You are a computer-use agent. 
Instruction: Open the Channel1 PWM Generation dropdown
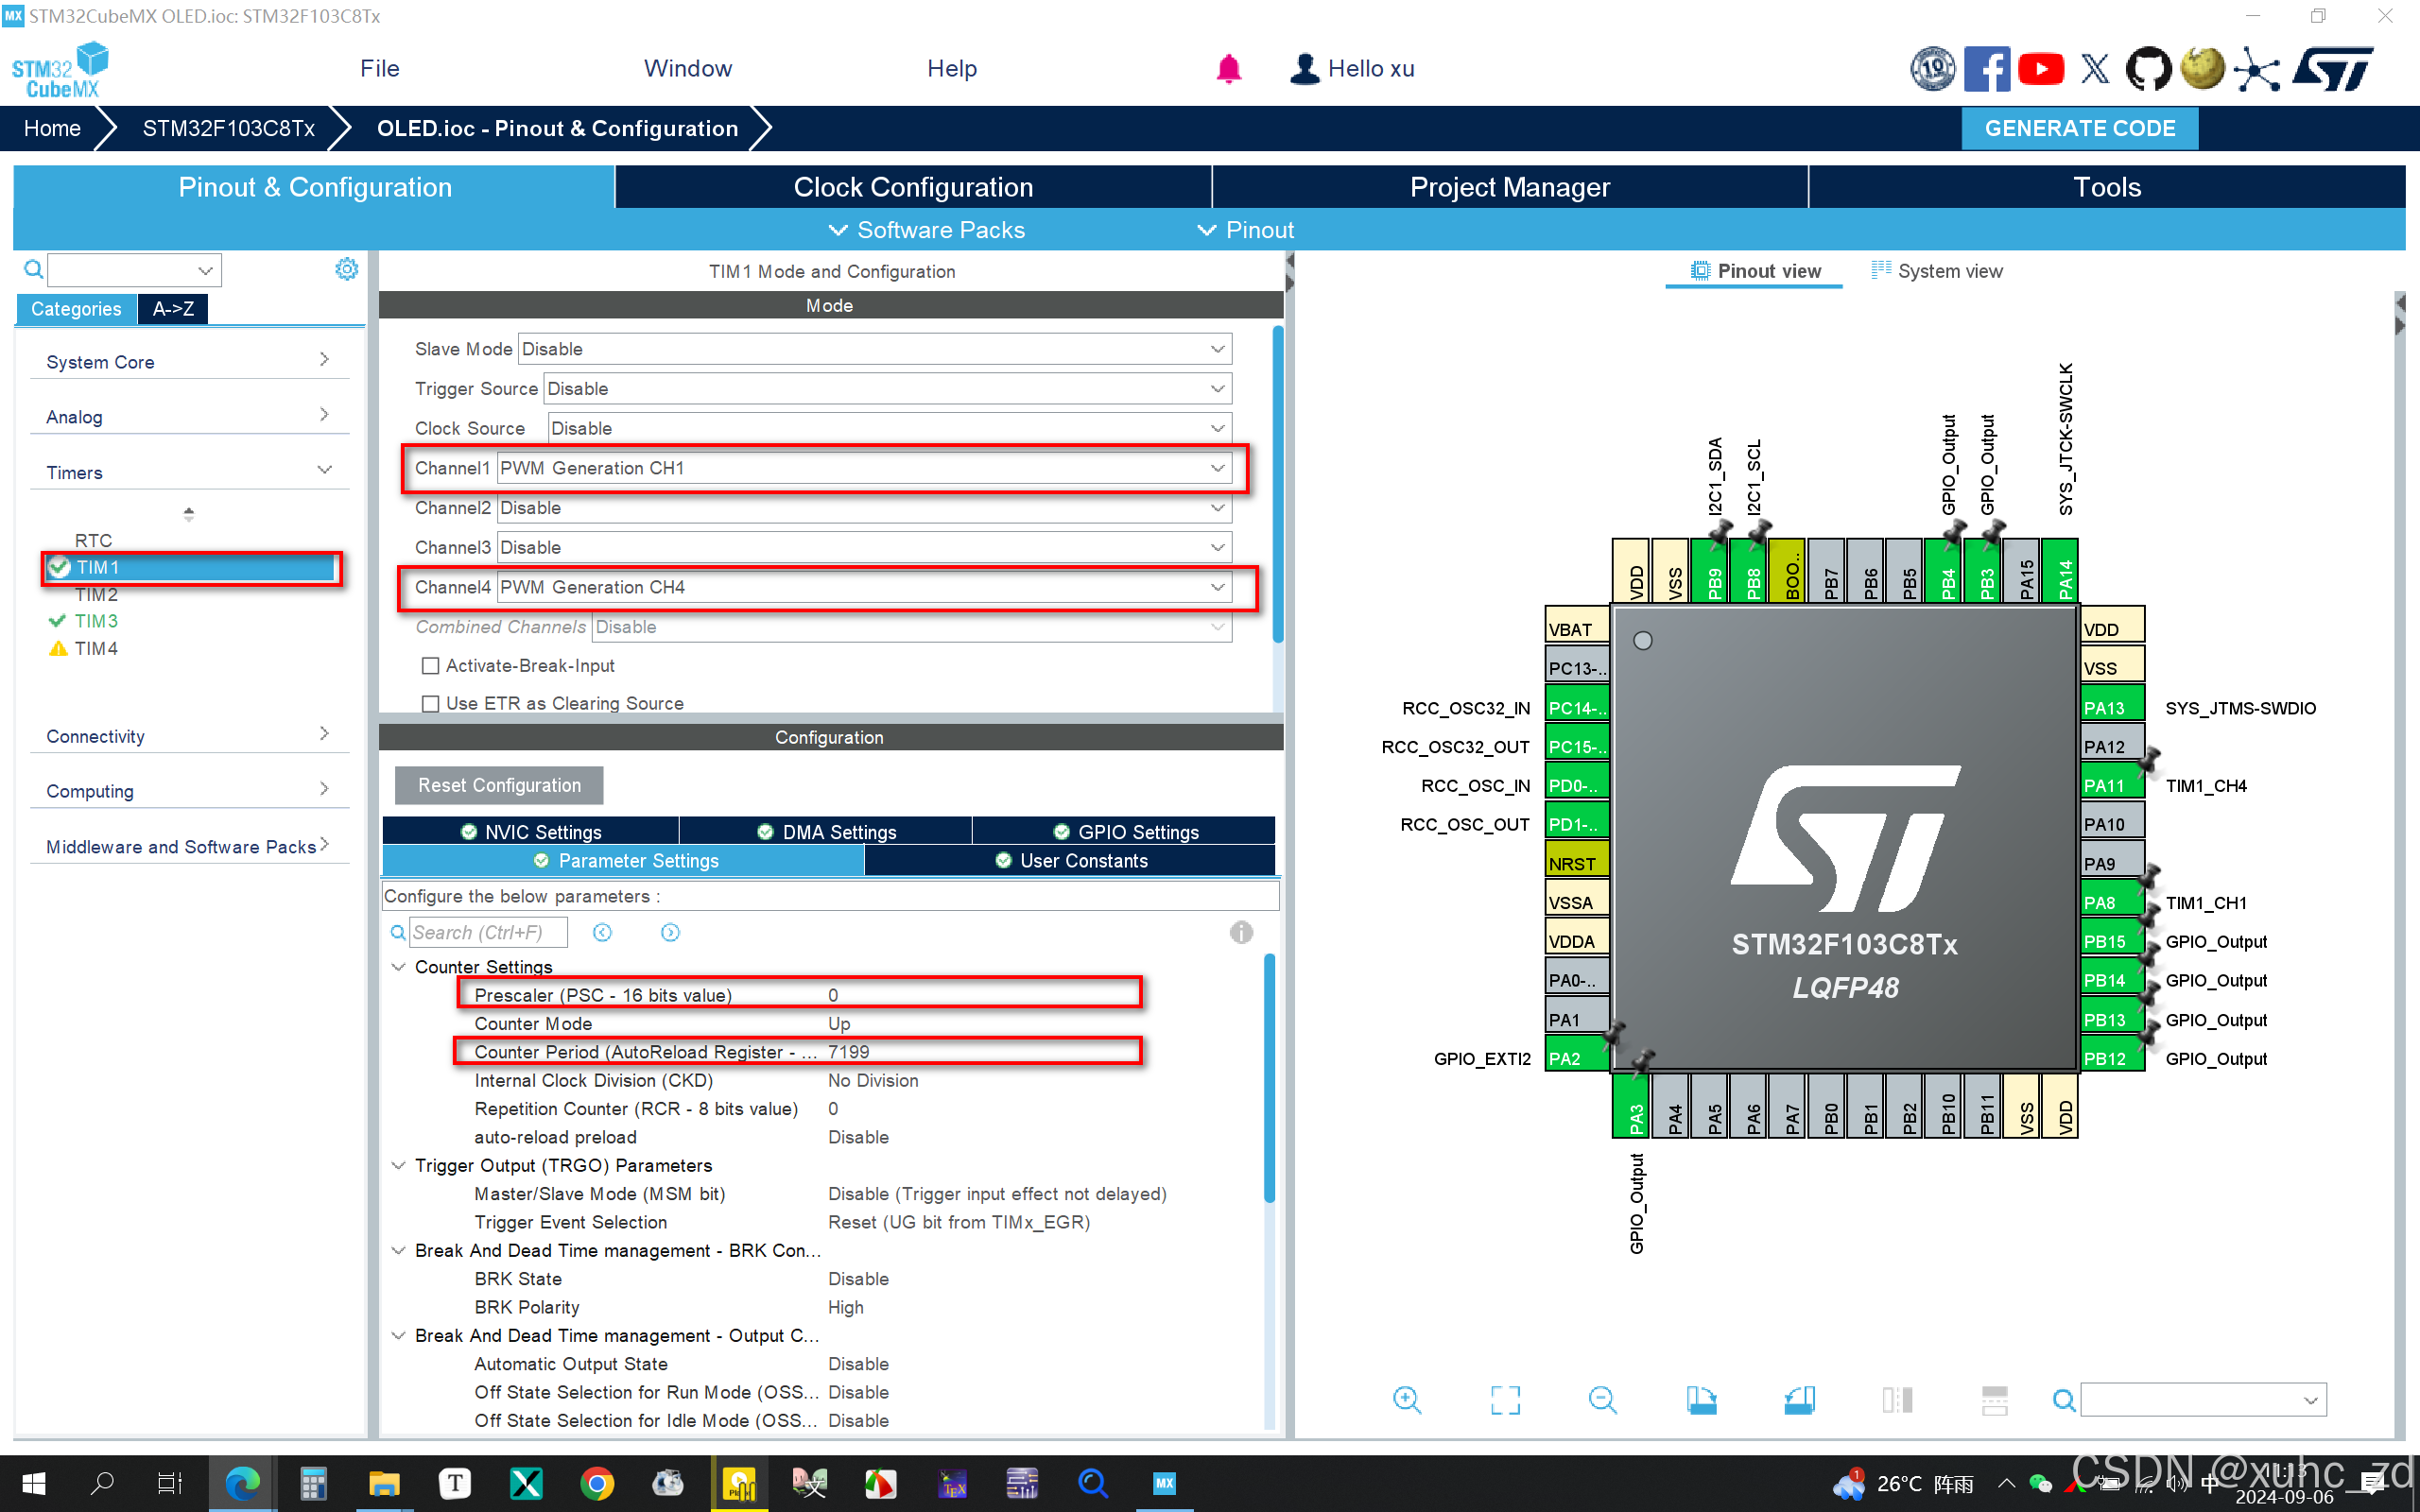[864, 468]
